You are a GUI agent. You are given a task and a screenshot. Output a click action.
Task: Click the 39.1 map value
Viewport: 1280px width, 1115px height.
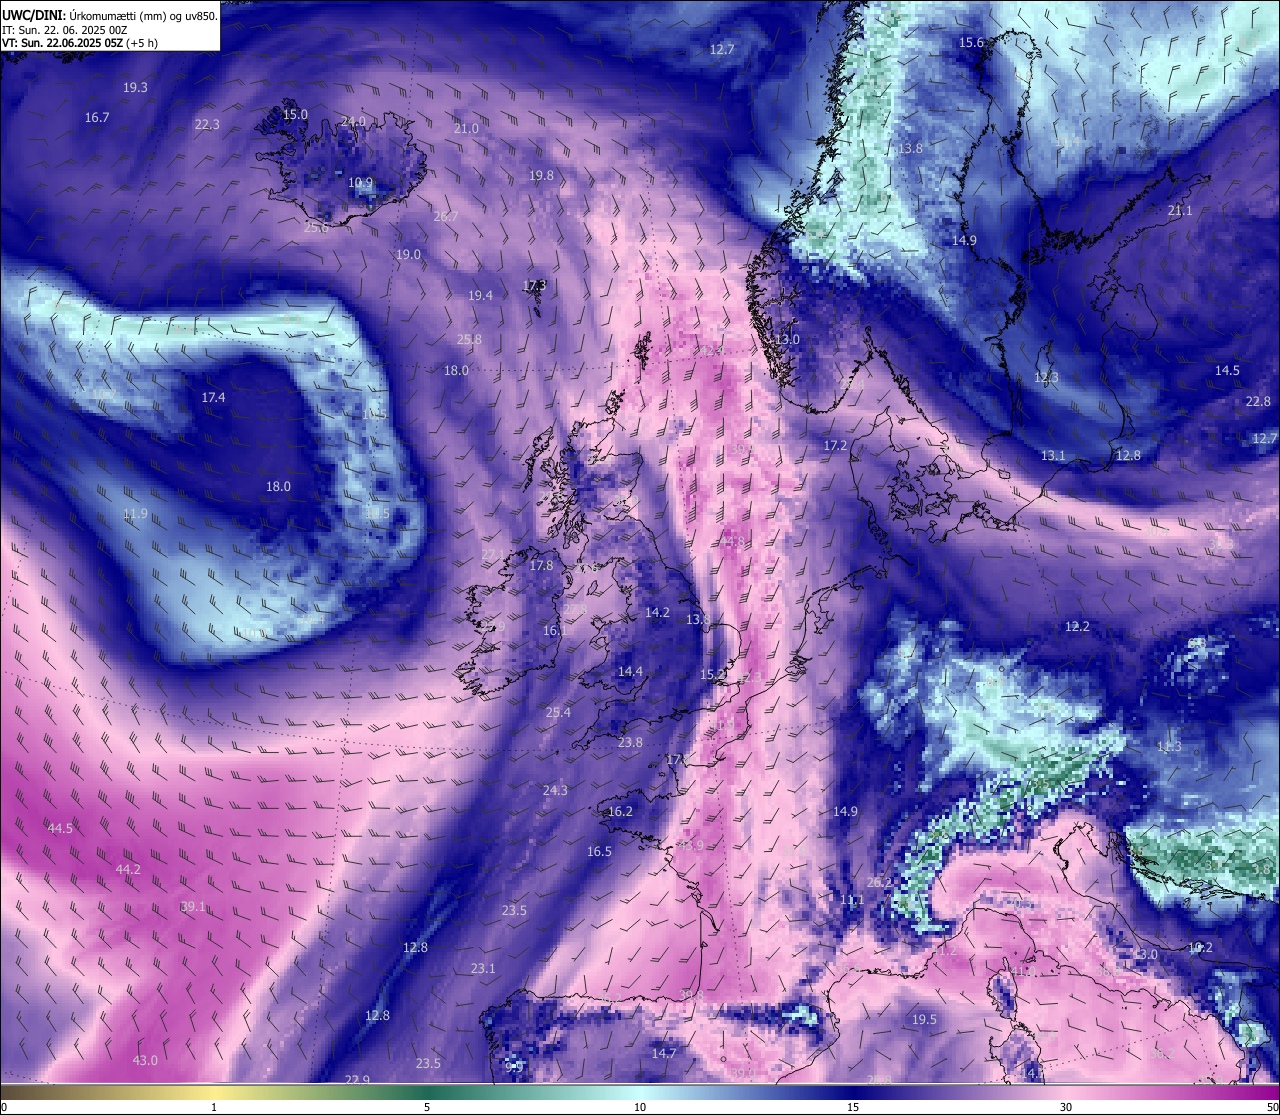pos(193,908)
